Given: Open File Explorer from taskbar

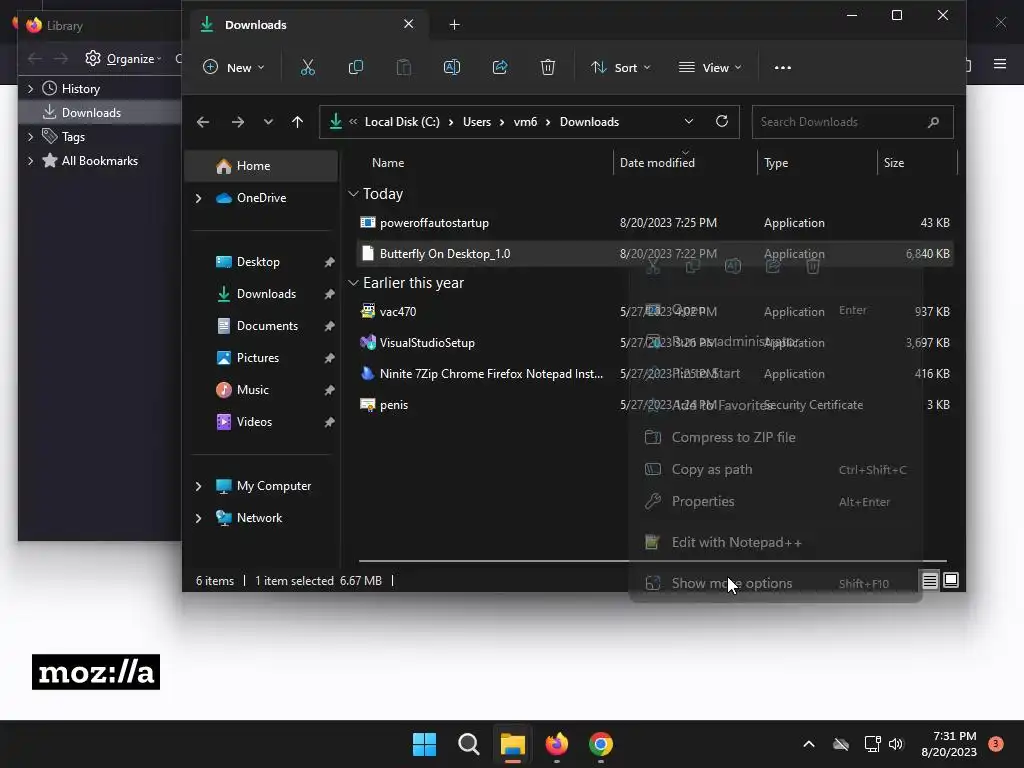Looking at the screenshot, I should coord(513,744).
